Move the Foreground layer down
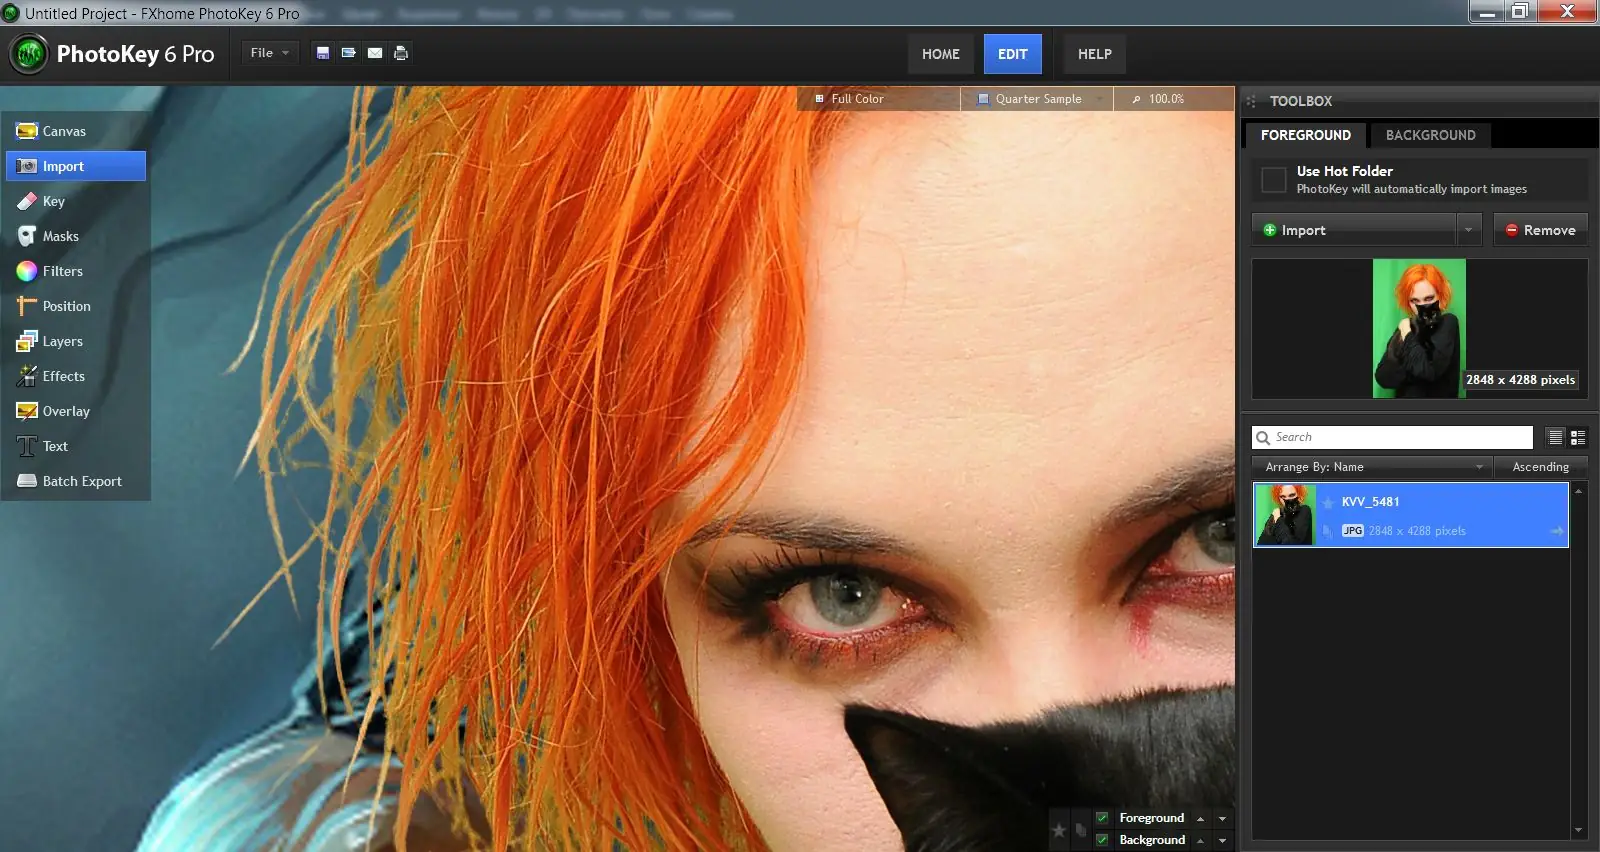The height and width of the screenshot is (852, 1600). tap(1222, 819)
